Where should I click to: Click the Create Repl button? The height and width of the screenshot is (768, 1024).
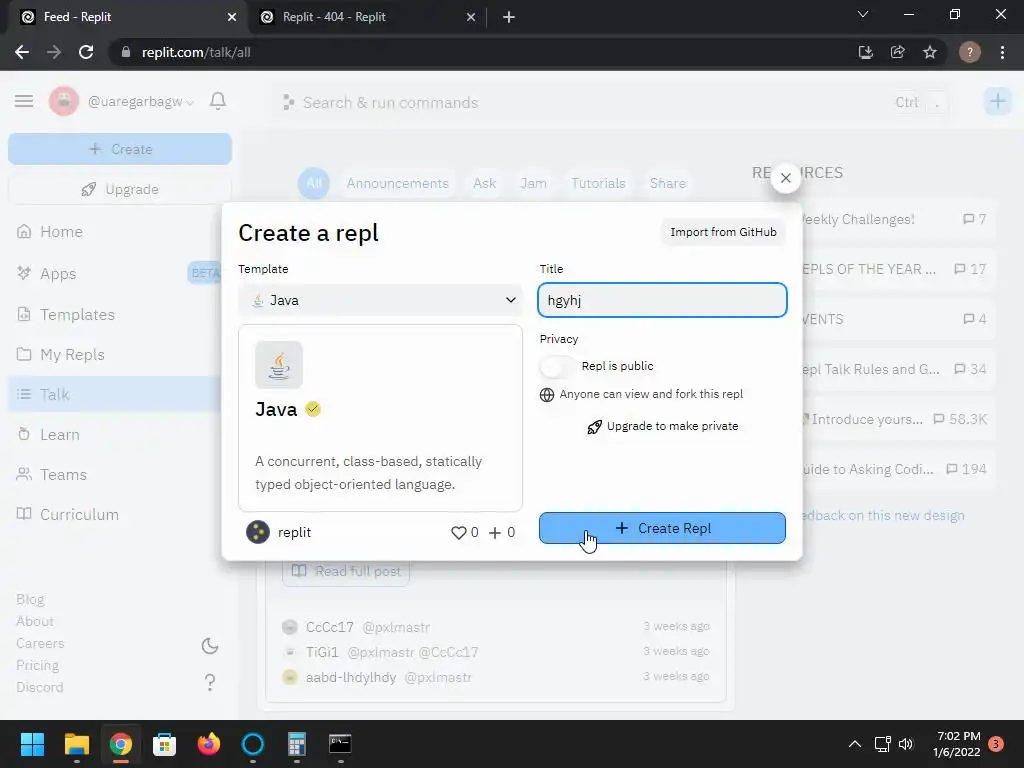(x=662, y=528)
